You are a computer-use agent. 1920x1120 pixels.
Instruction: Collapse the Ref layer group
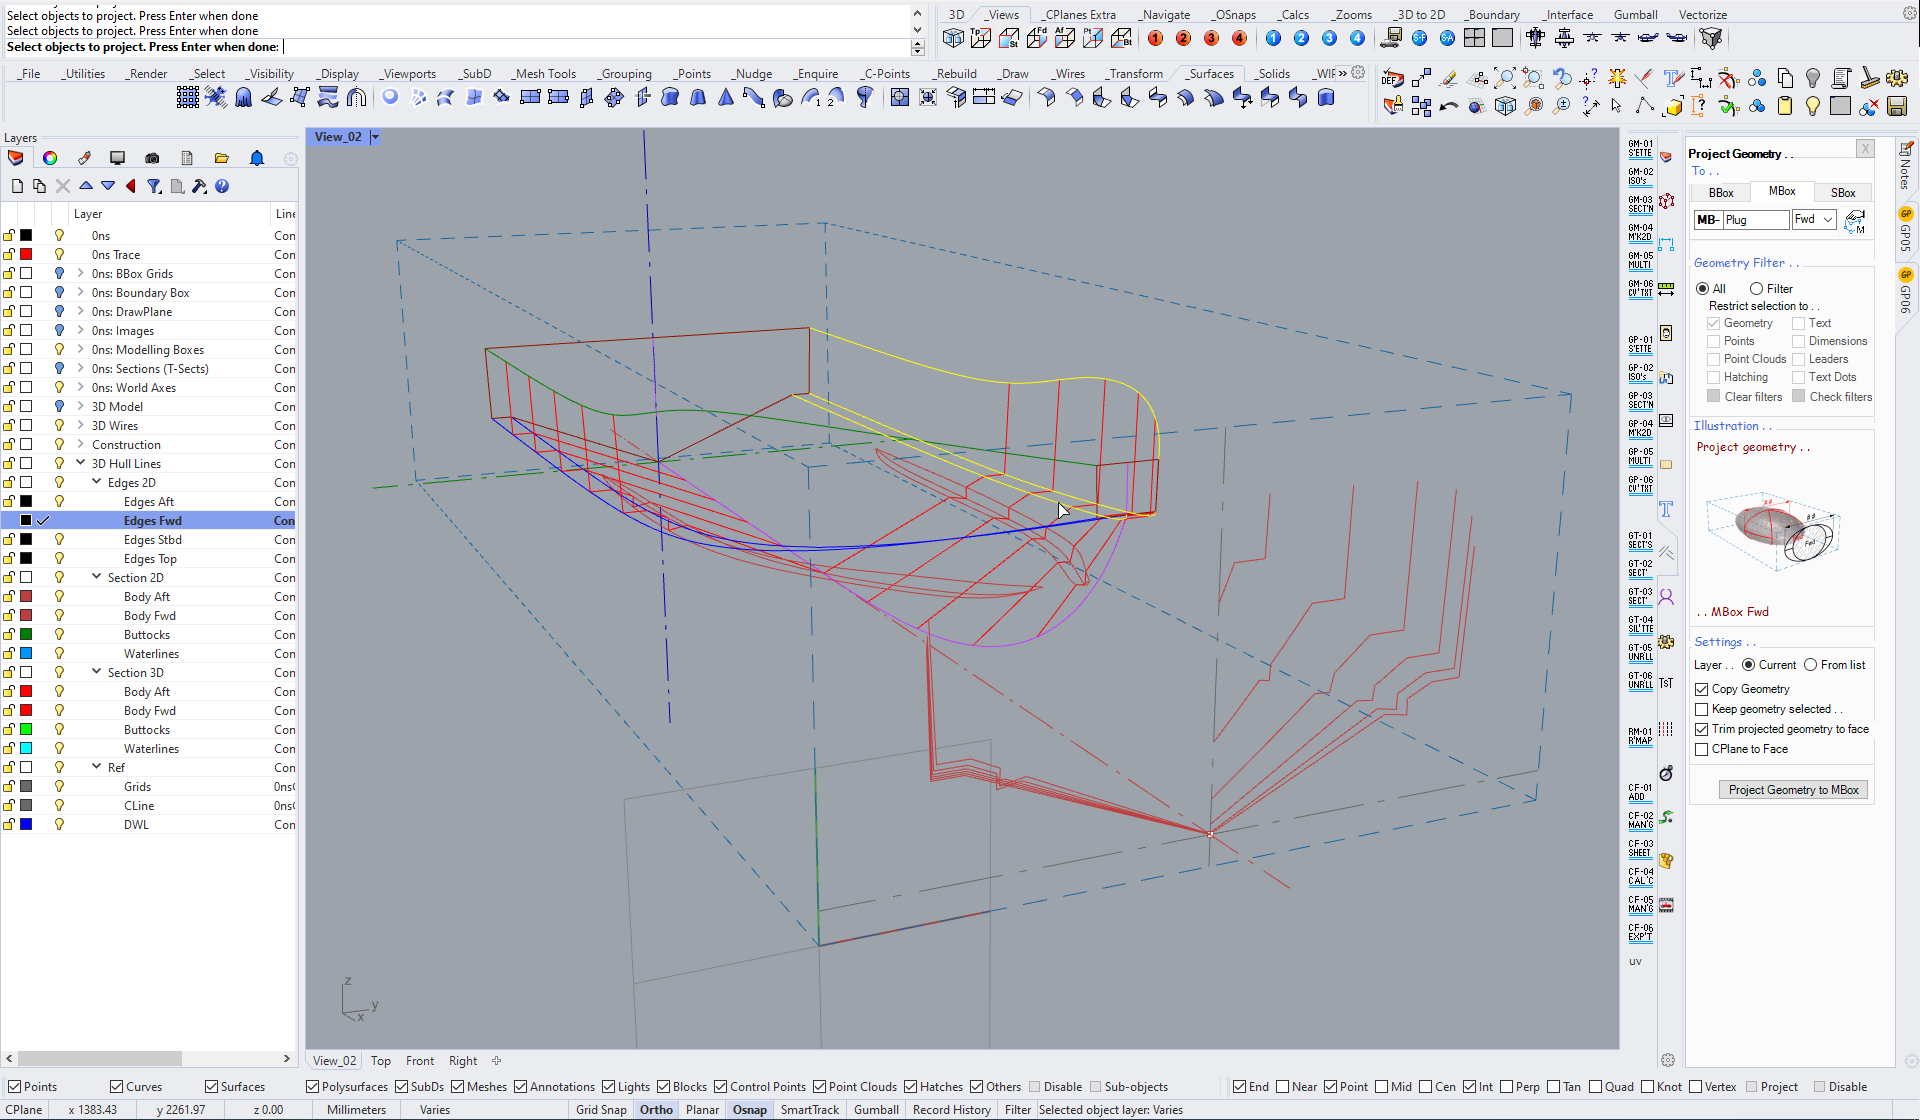(97, 768)
